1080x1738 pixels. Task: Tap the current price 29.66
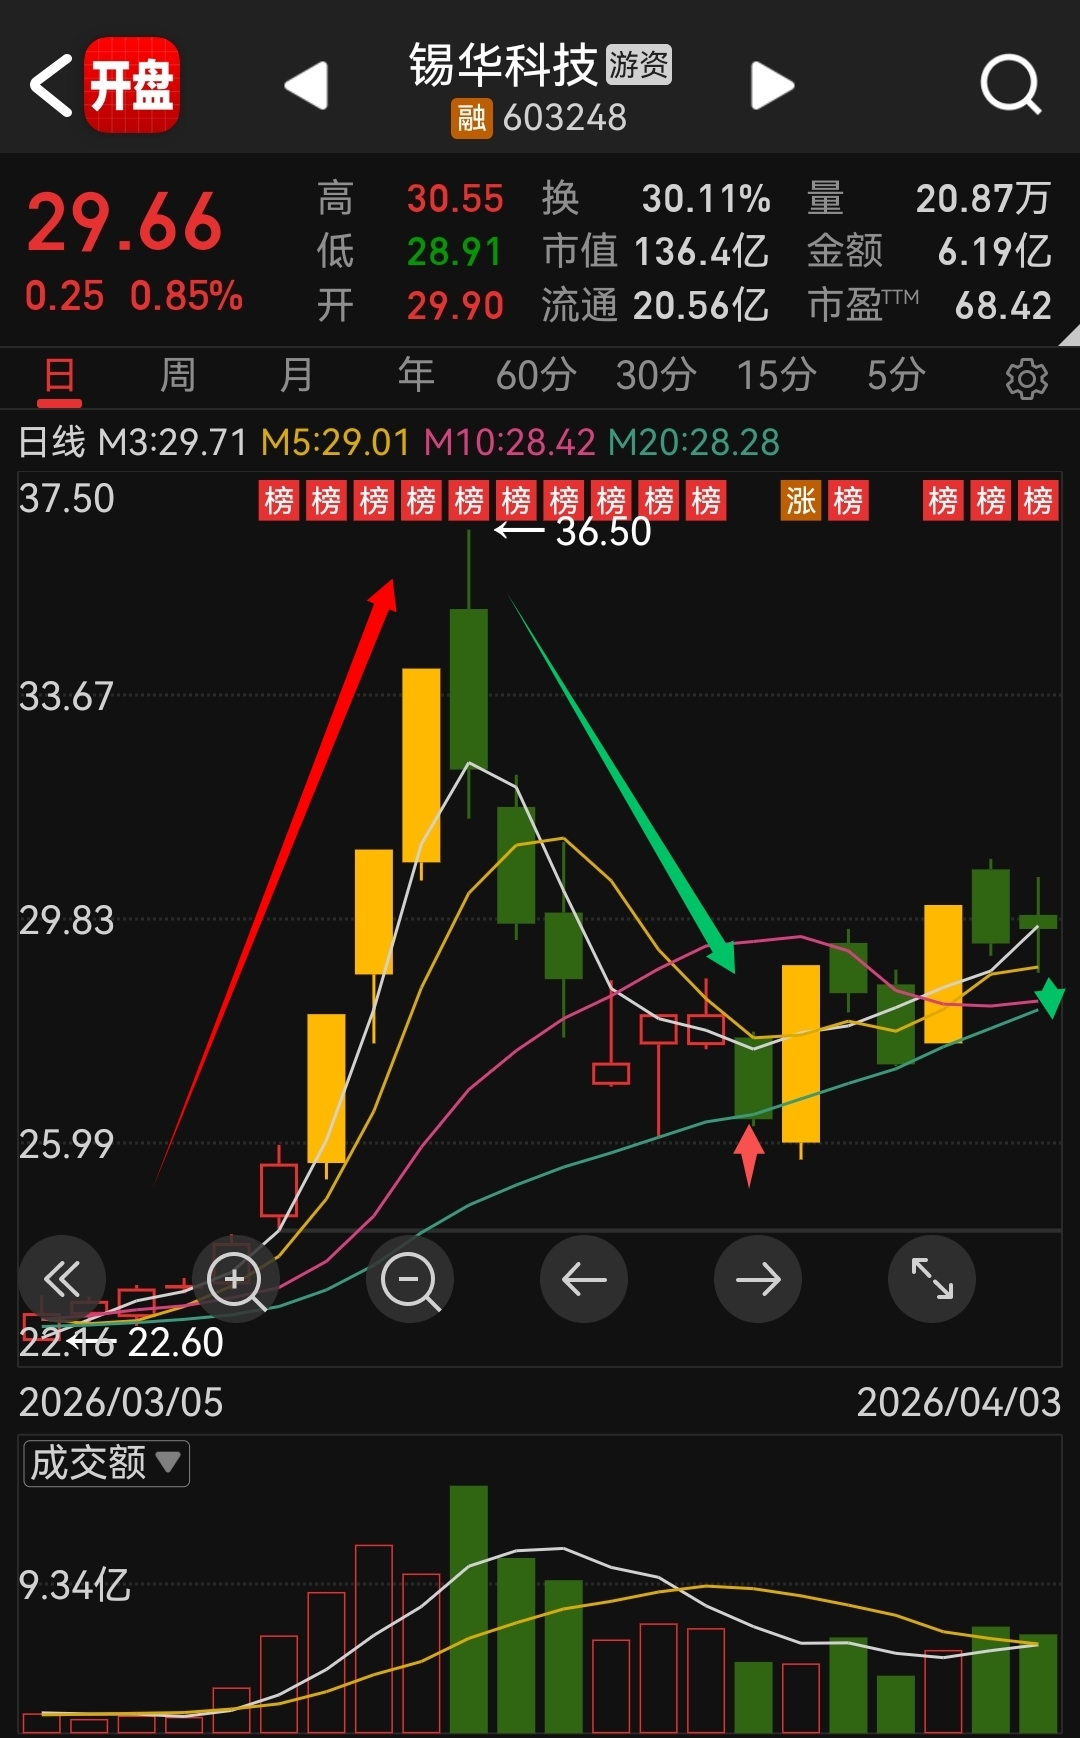tap(124, 222)
